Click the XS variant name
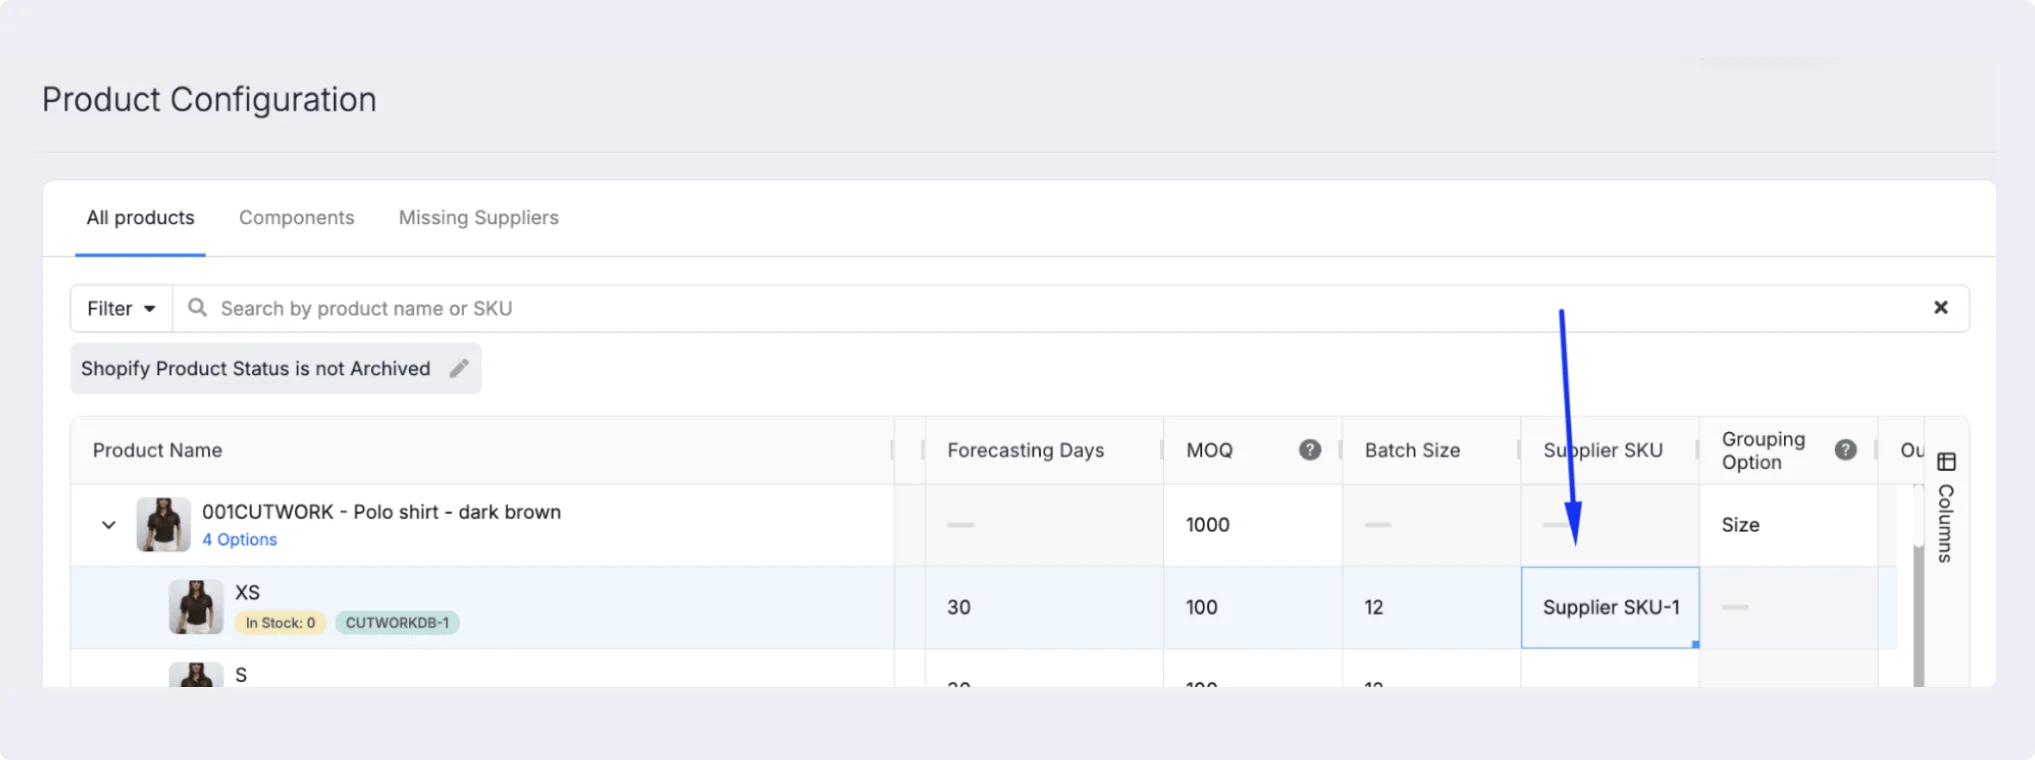Image resolution: width=2035 pixels, height=760 pixels. point(247,592)
